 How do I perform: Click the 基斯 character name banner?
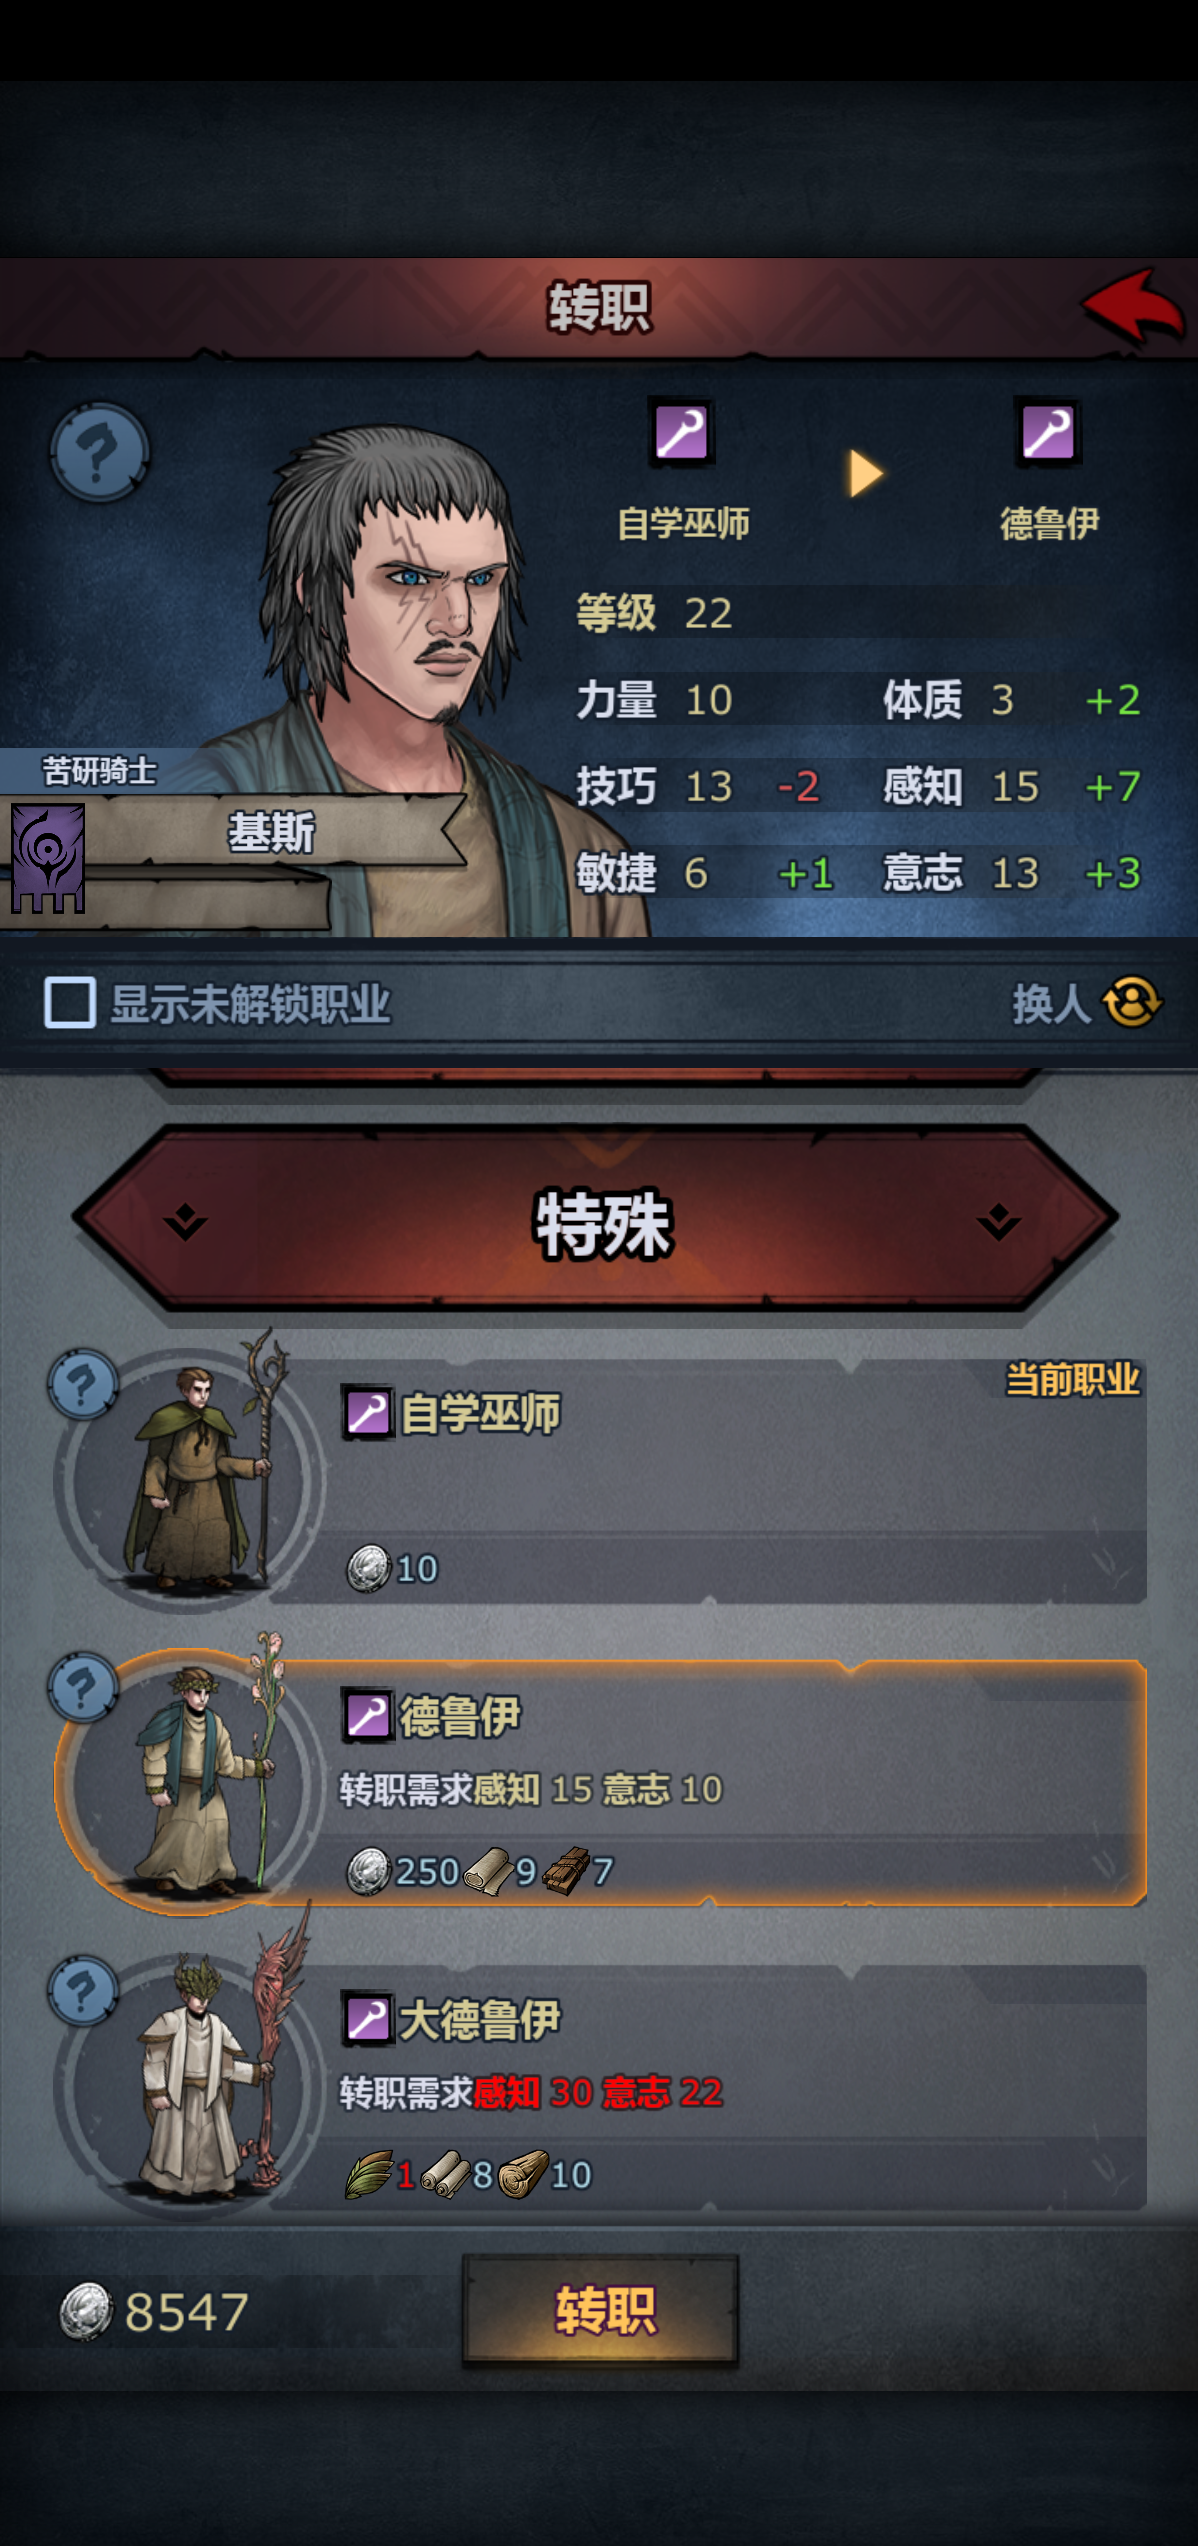(x=272, y=832)
